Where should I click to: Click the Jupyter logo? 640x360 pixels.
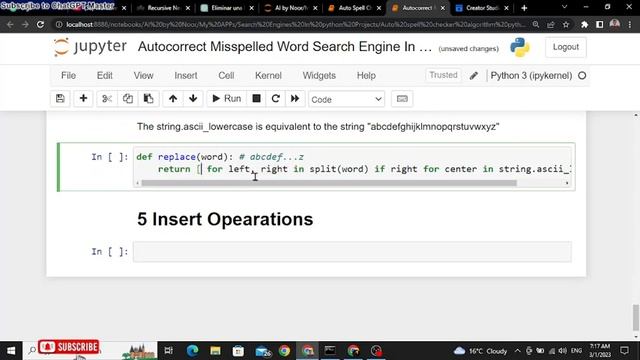pos(90,47)
